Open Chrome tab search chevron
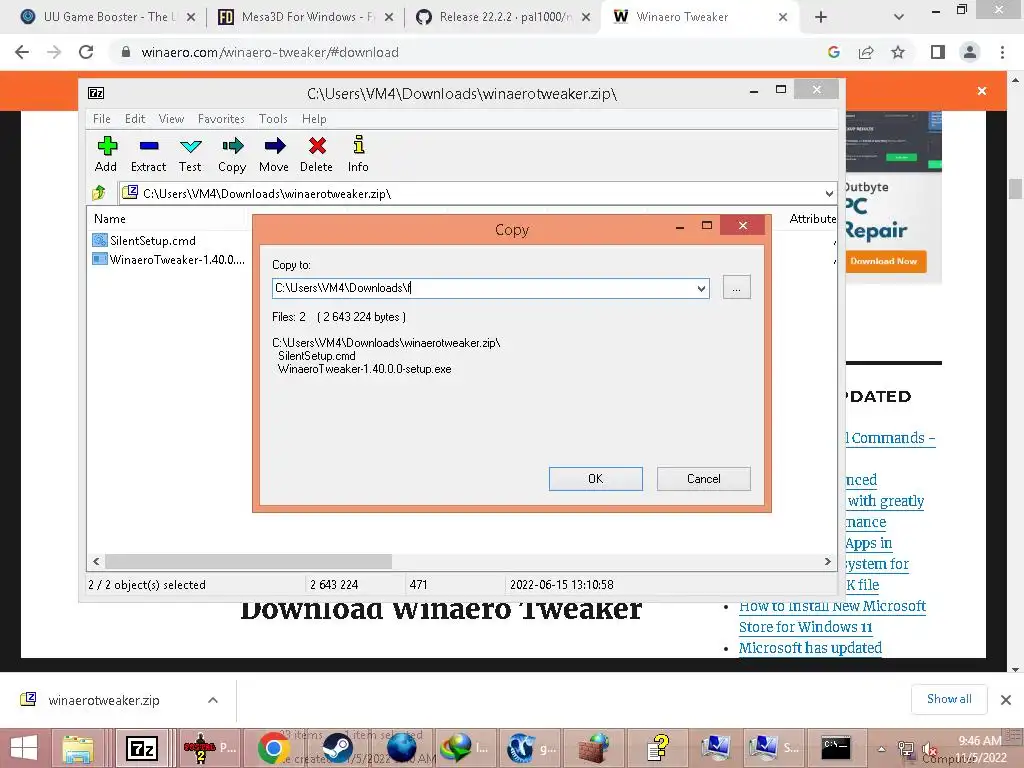The width and height of the screenshot is (1024, 768). (x=899, y=17)
